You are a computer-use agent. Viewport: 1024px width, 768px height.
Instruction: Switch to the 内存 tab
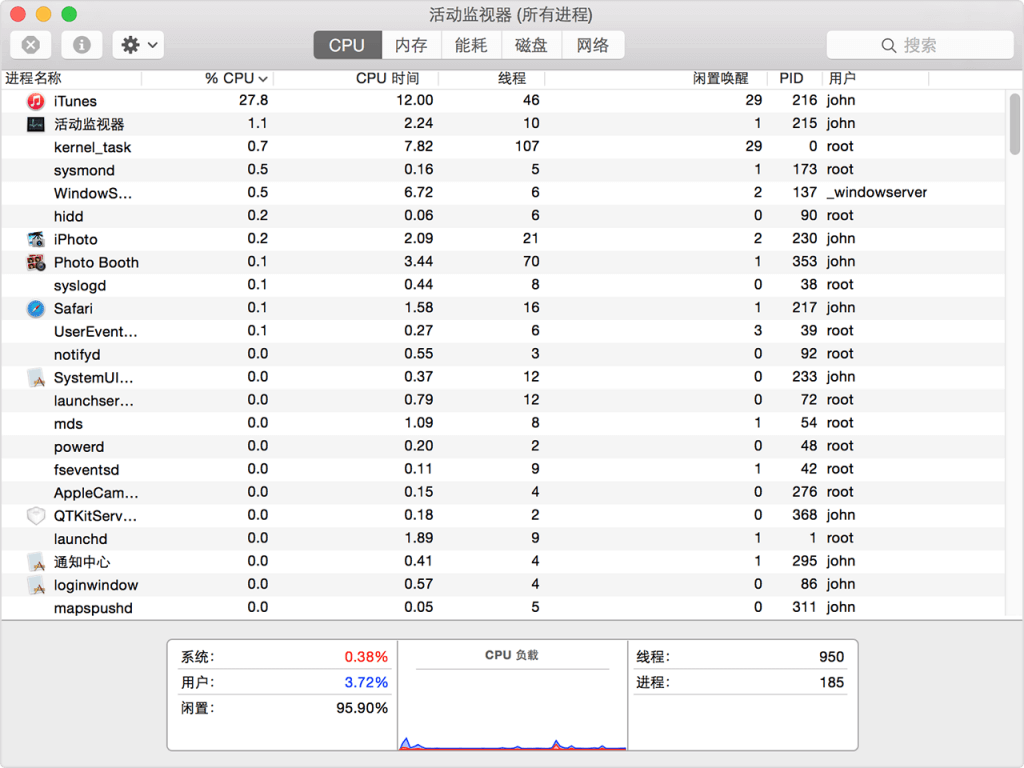click(410, 45)
